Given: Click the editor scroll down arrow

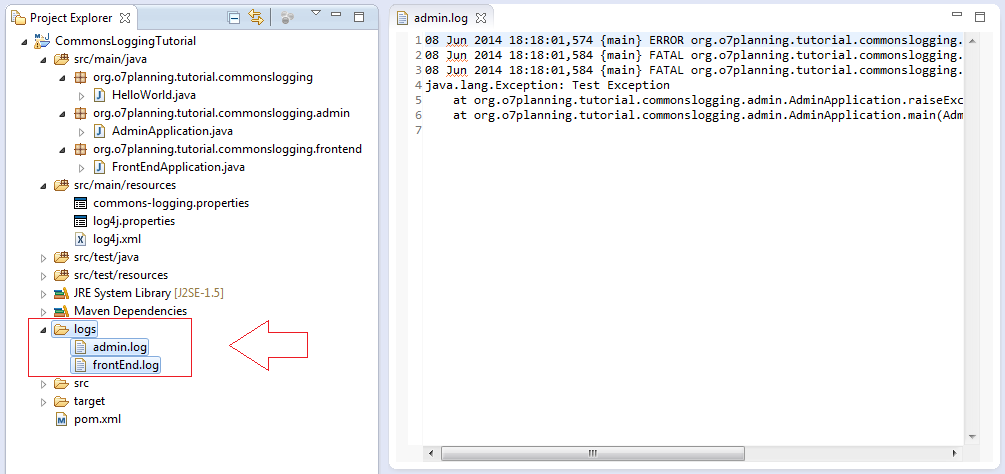Looking at the screenshot, I should [x=972, y=436].
